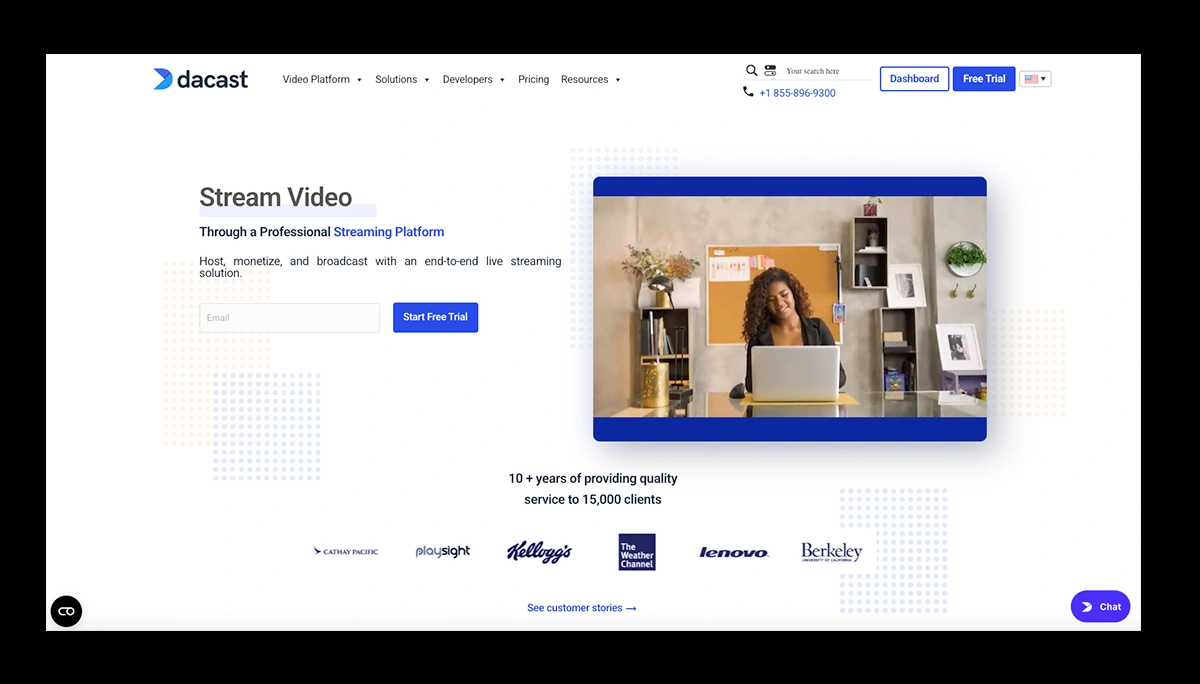Click the Kellogg's logo
Viewport: 1200px width, 684px height.
pos(539,552)
